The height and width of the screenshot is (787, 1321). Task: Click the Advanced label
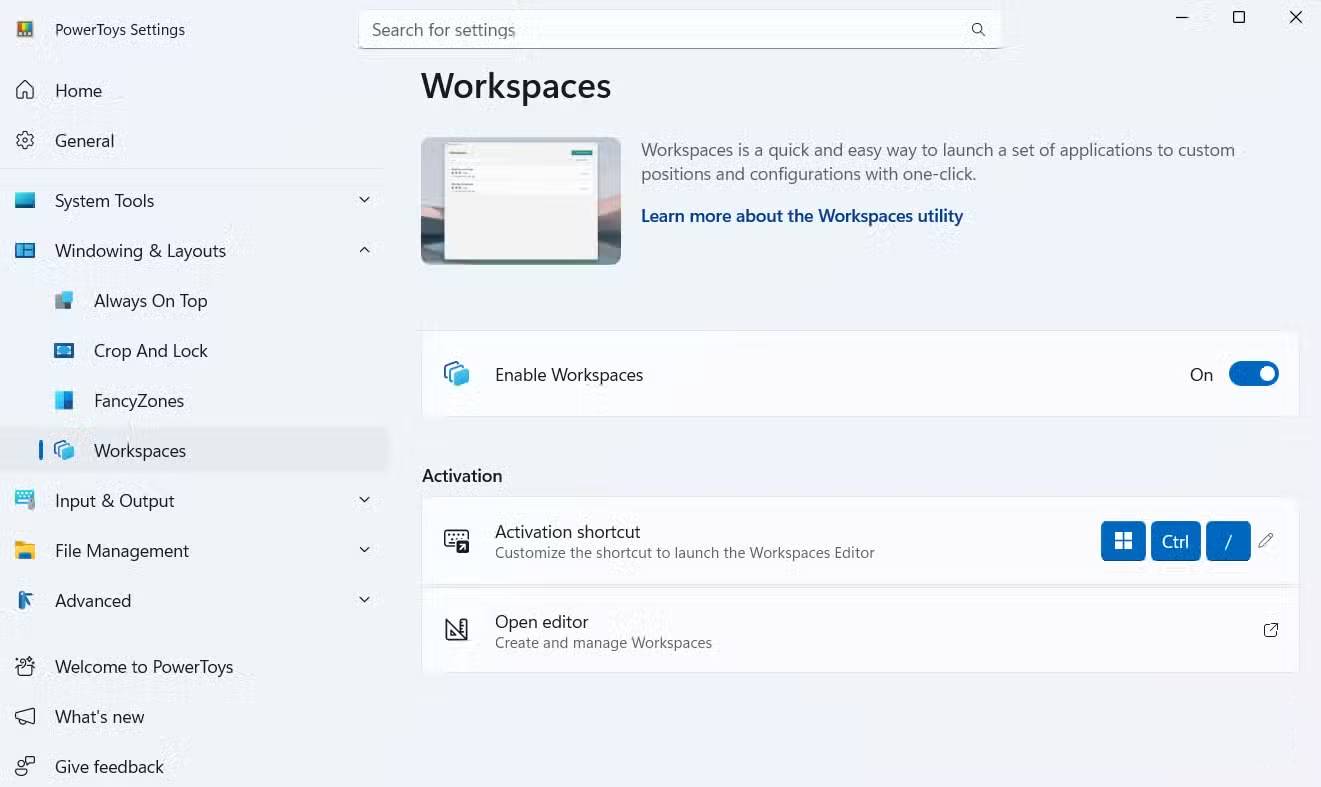(93, 601)
